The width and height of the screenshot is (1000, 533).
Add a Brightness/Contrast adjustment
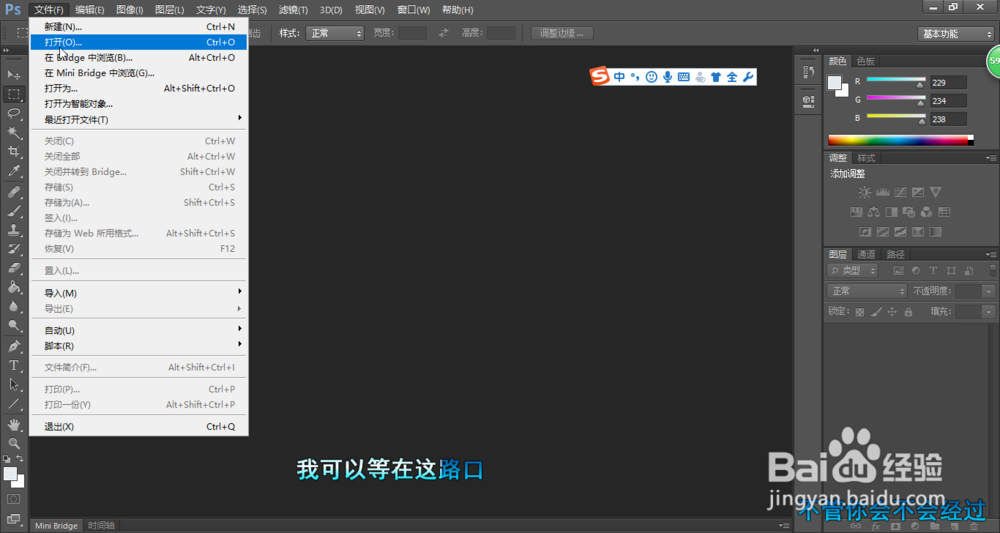coord(864,192)
